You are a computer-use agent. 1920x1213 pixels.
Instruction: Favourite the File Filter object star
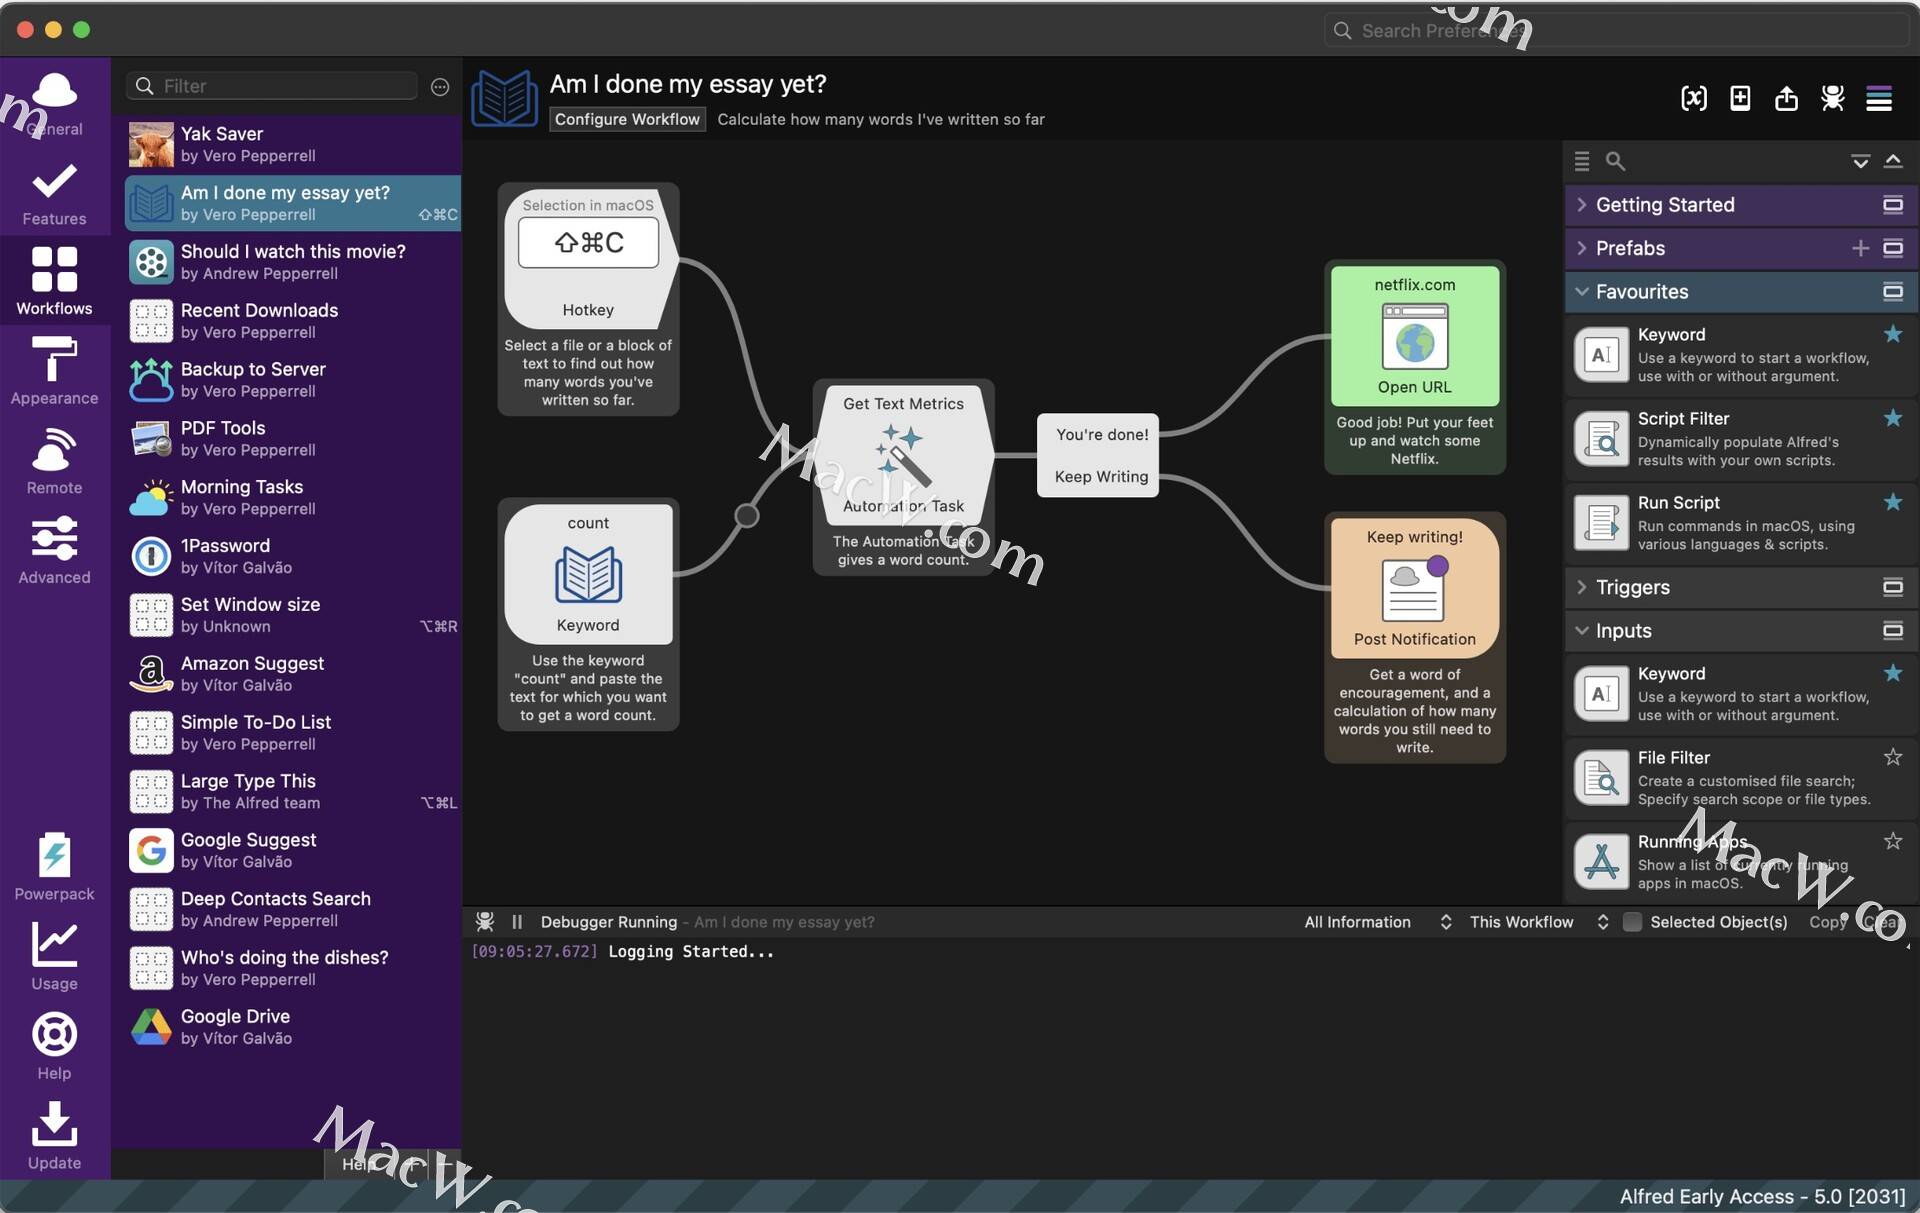coord(1892,758)
